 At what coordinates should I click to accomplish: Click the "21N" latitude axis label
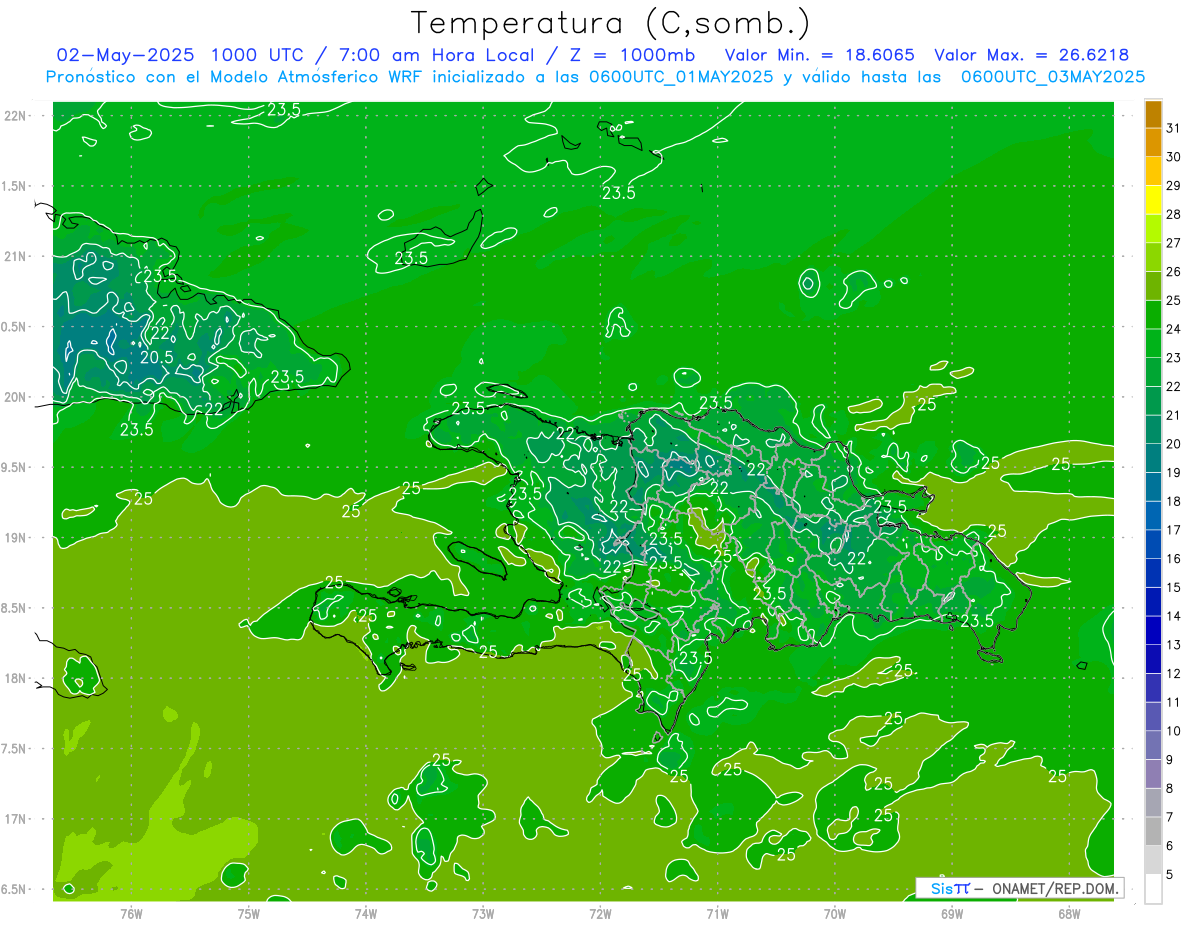[x=16, y=256]
